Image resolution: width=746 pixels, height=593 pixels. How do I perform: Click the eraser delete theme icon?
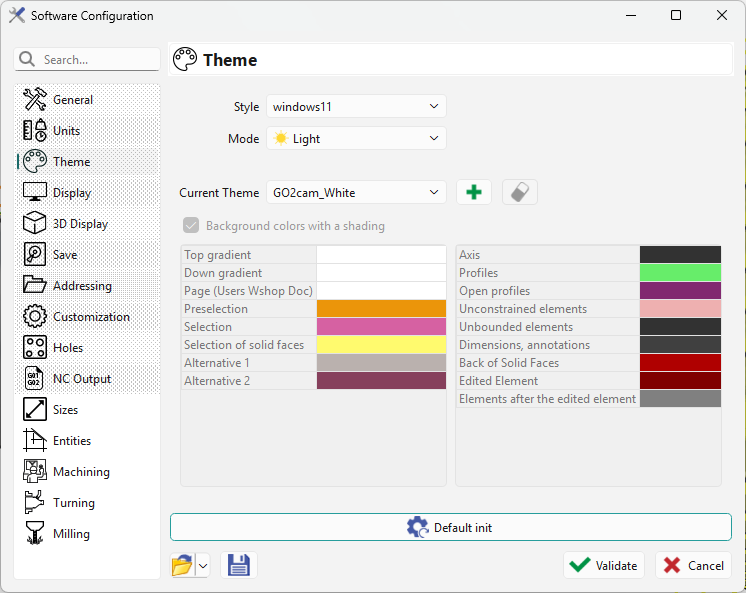coord(519,192)
